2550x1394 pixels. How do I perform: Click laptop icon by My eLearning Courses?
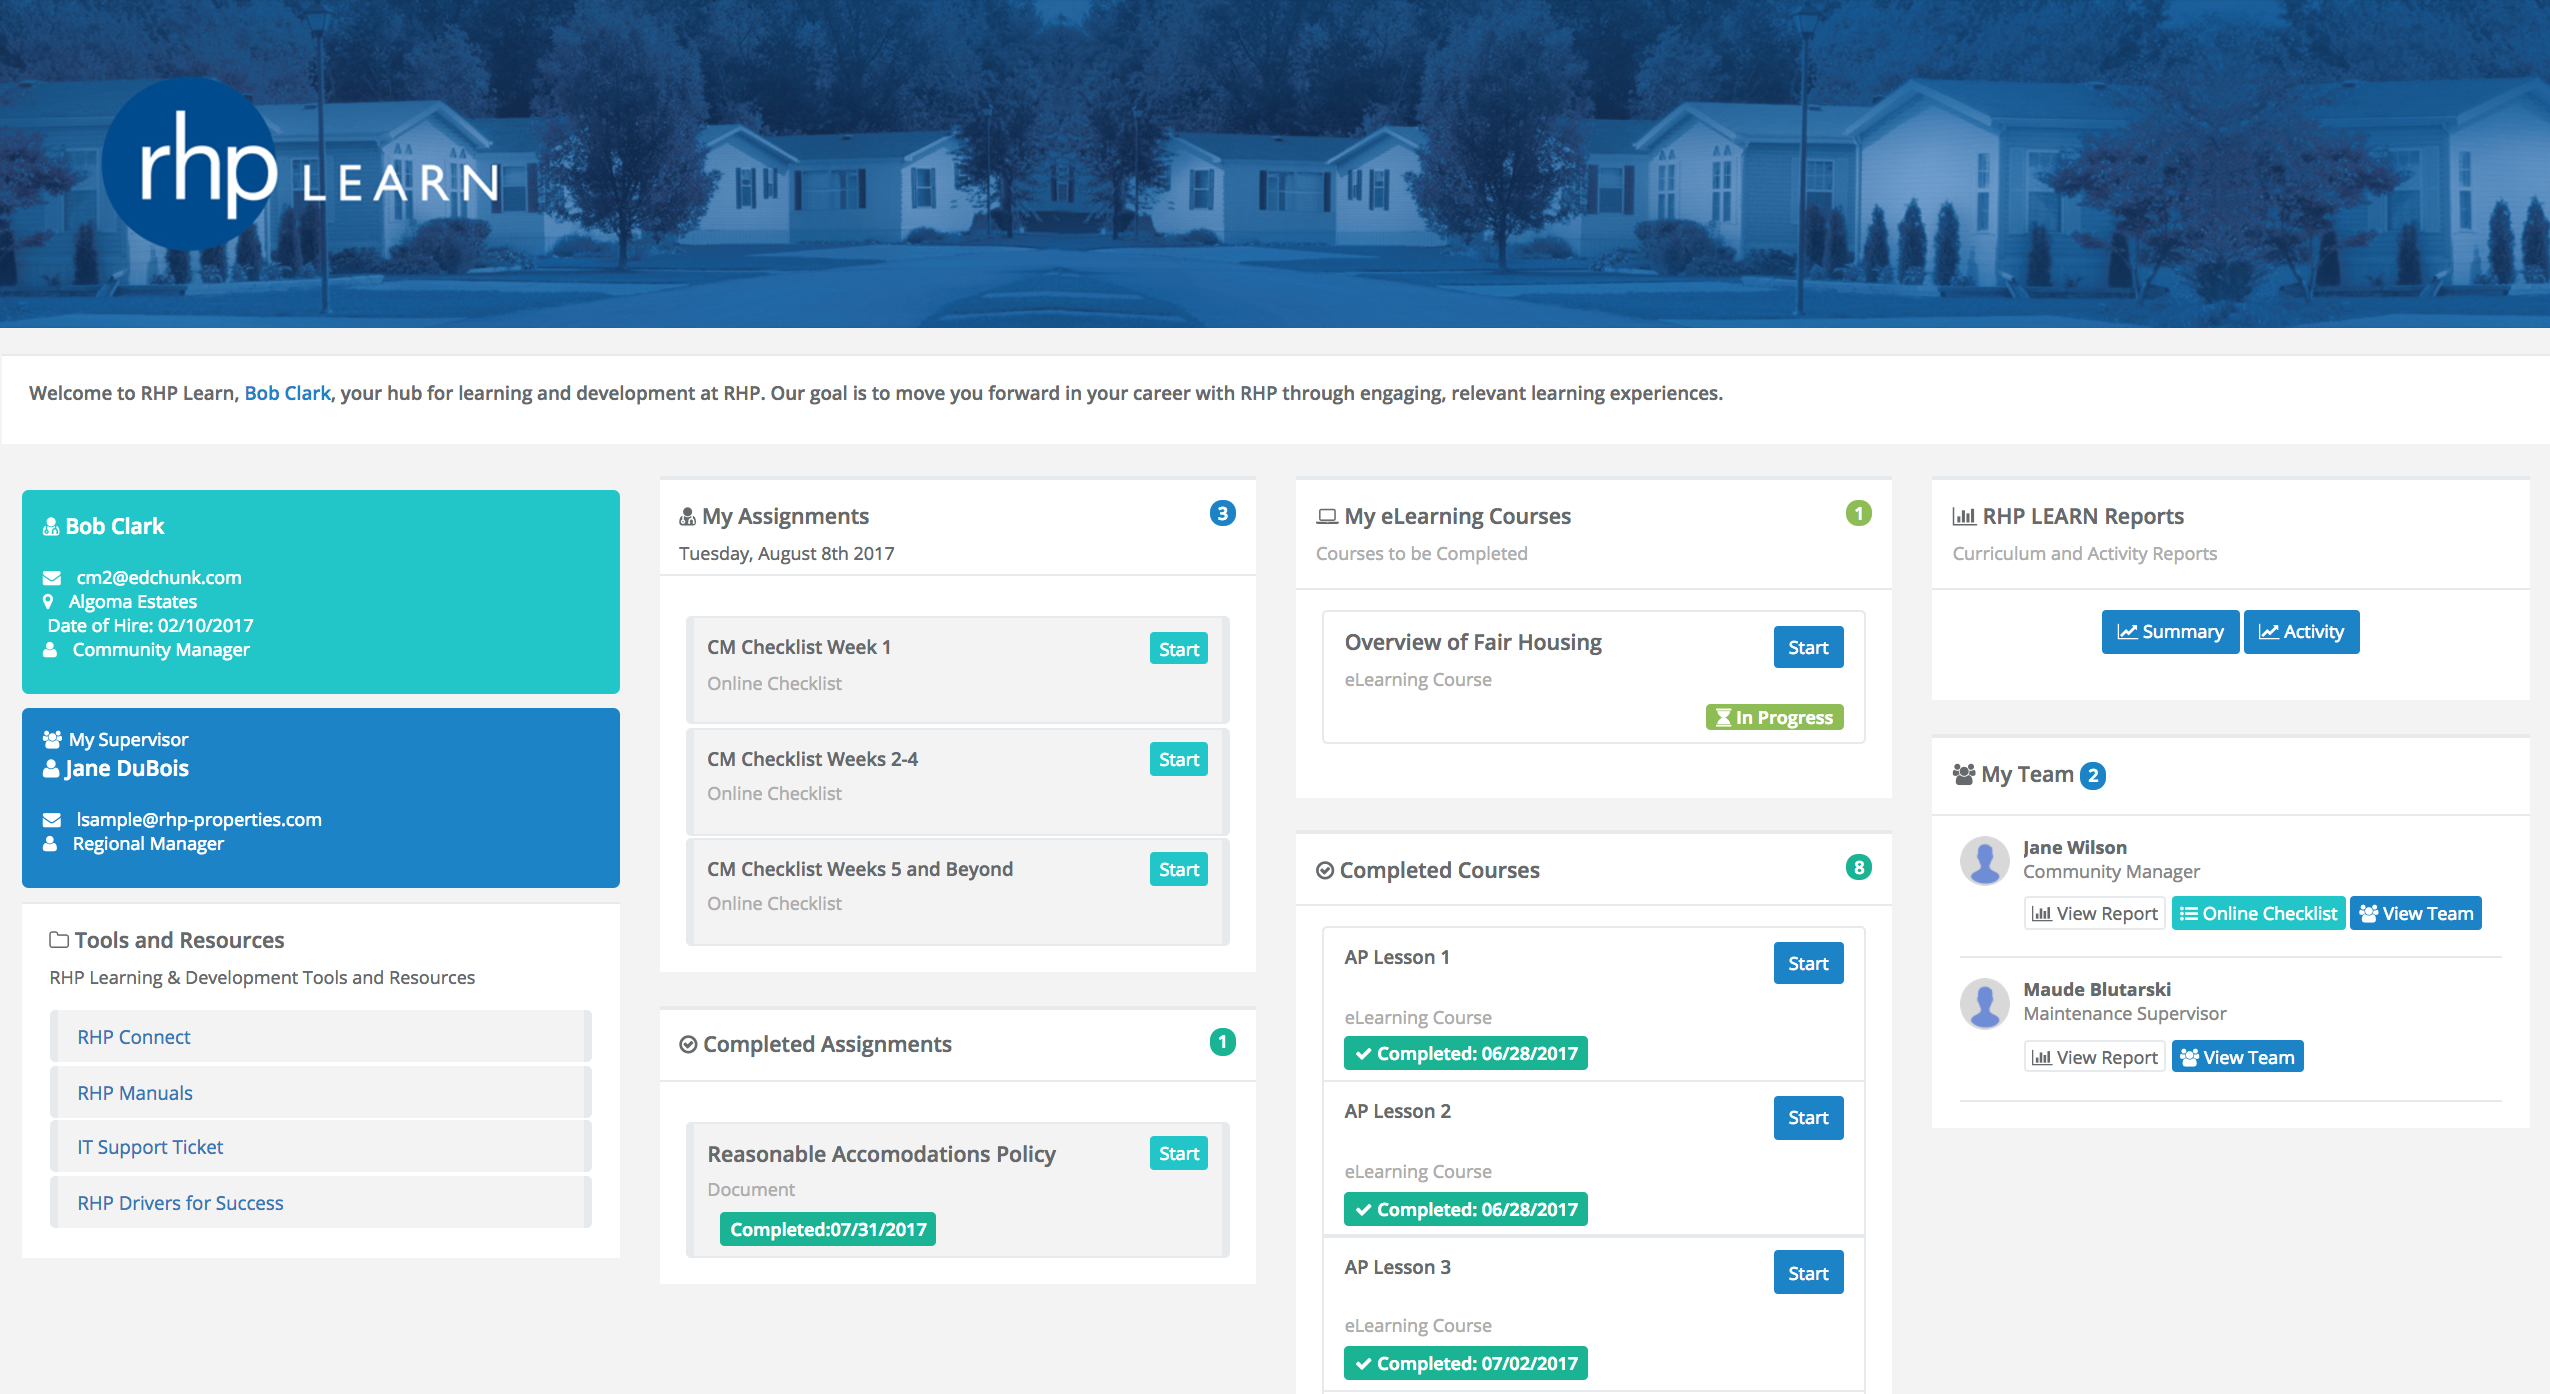pyautogui.click(x=1327, y=517)
